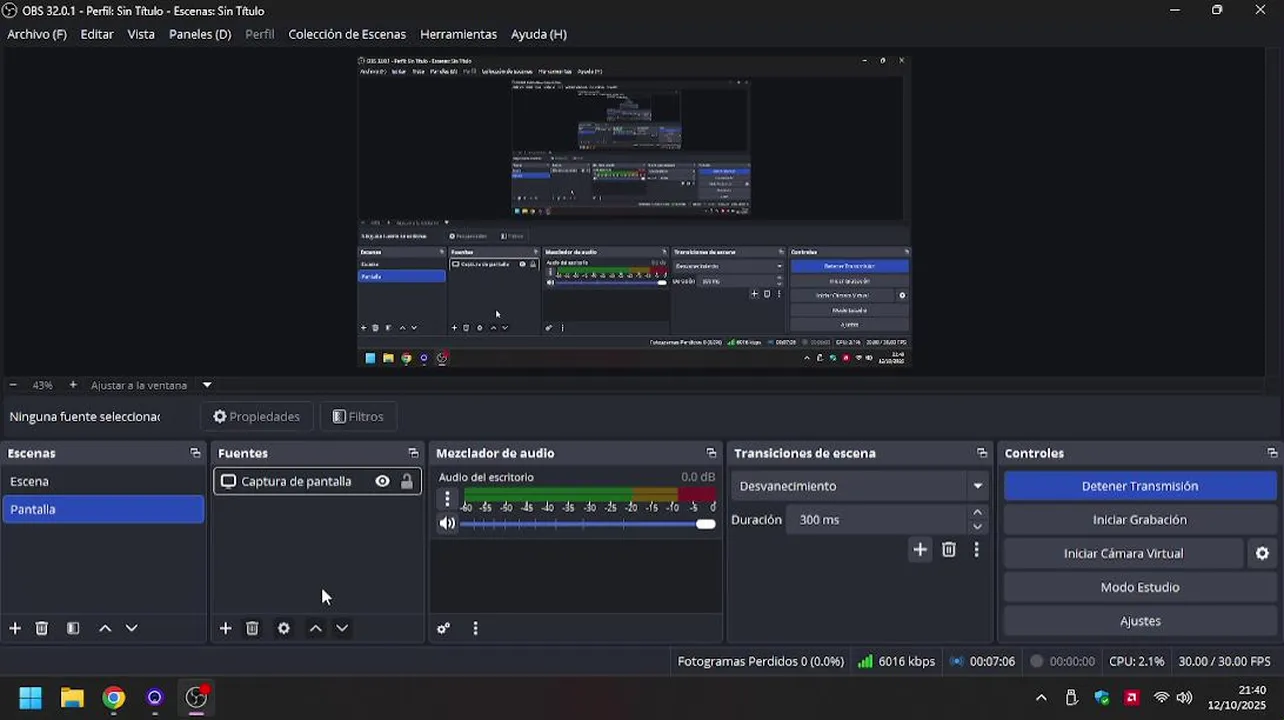
Task: Click 6016 kbps bitrate status
Action: click(899, 661)
